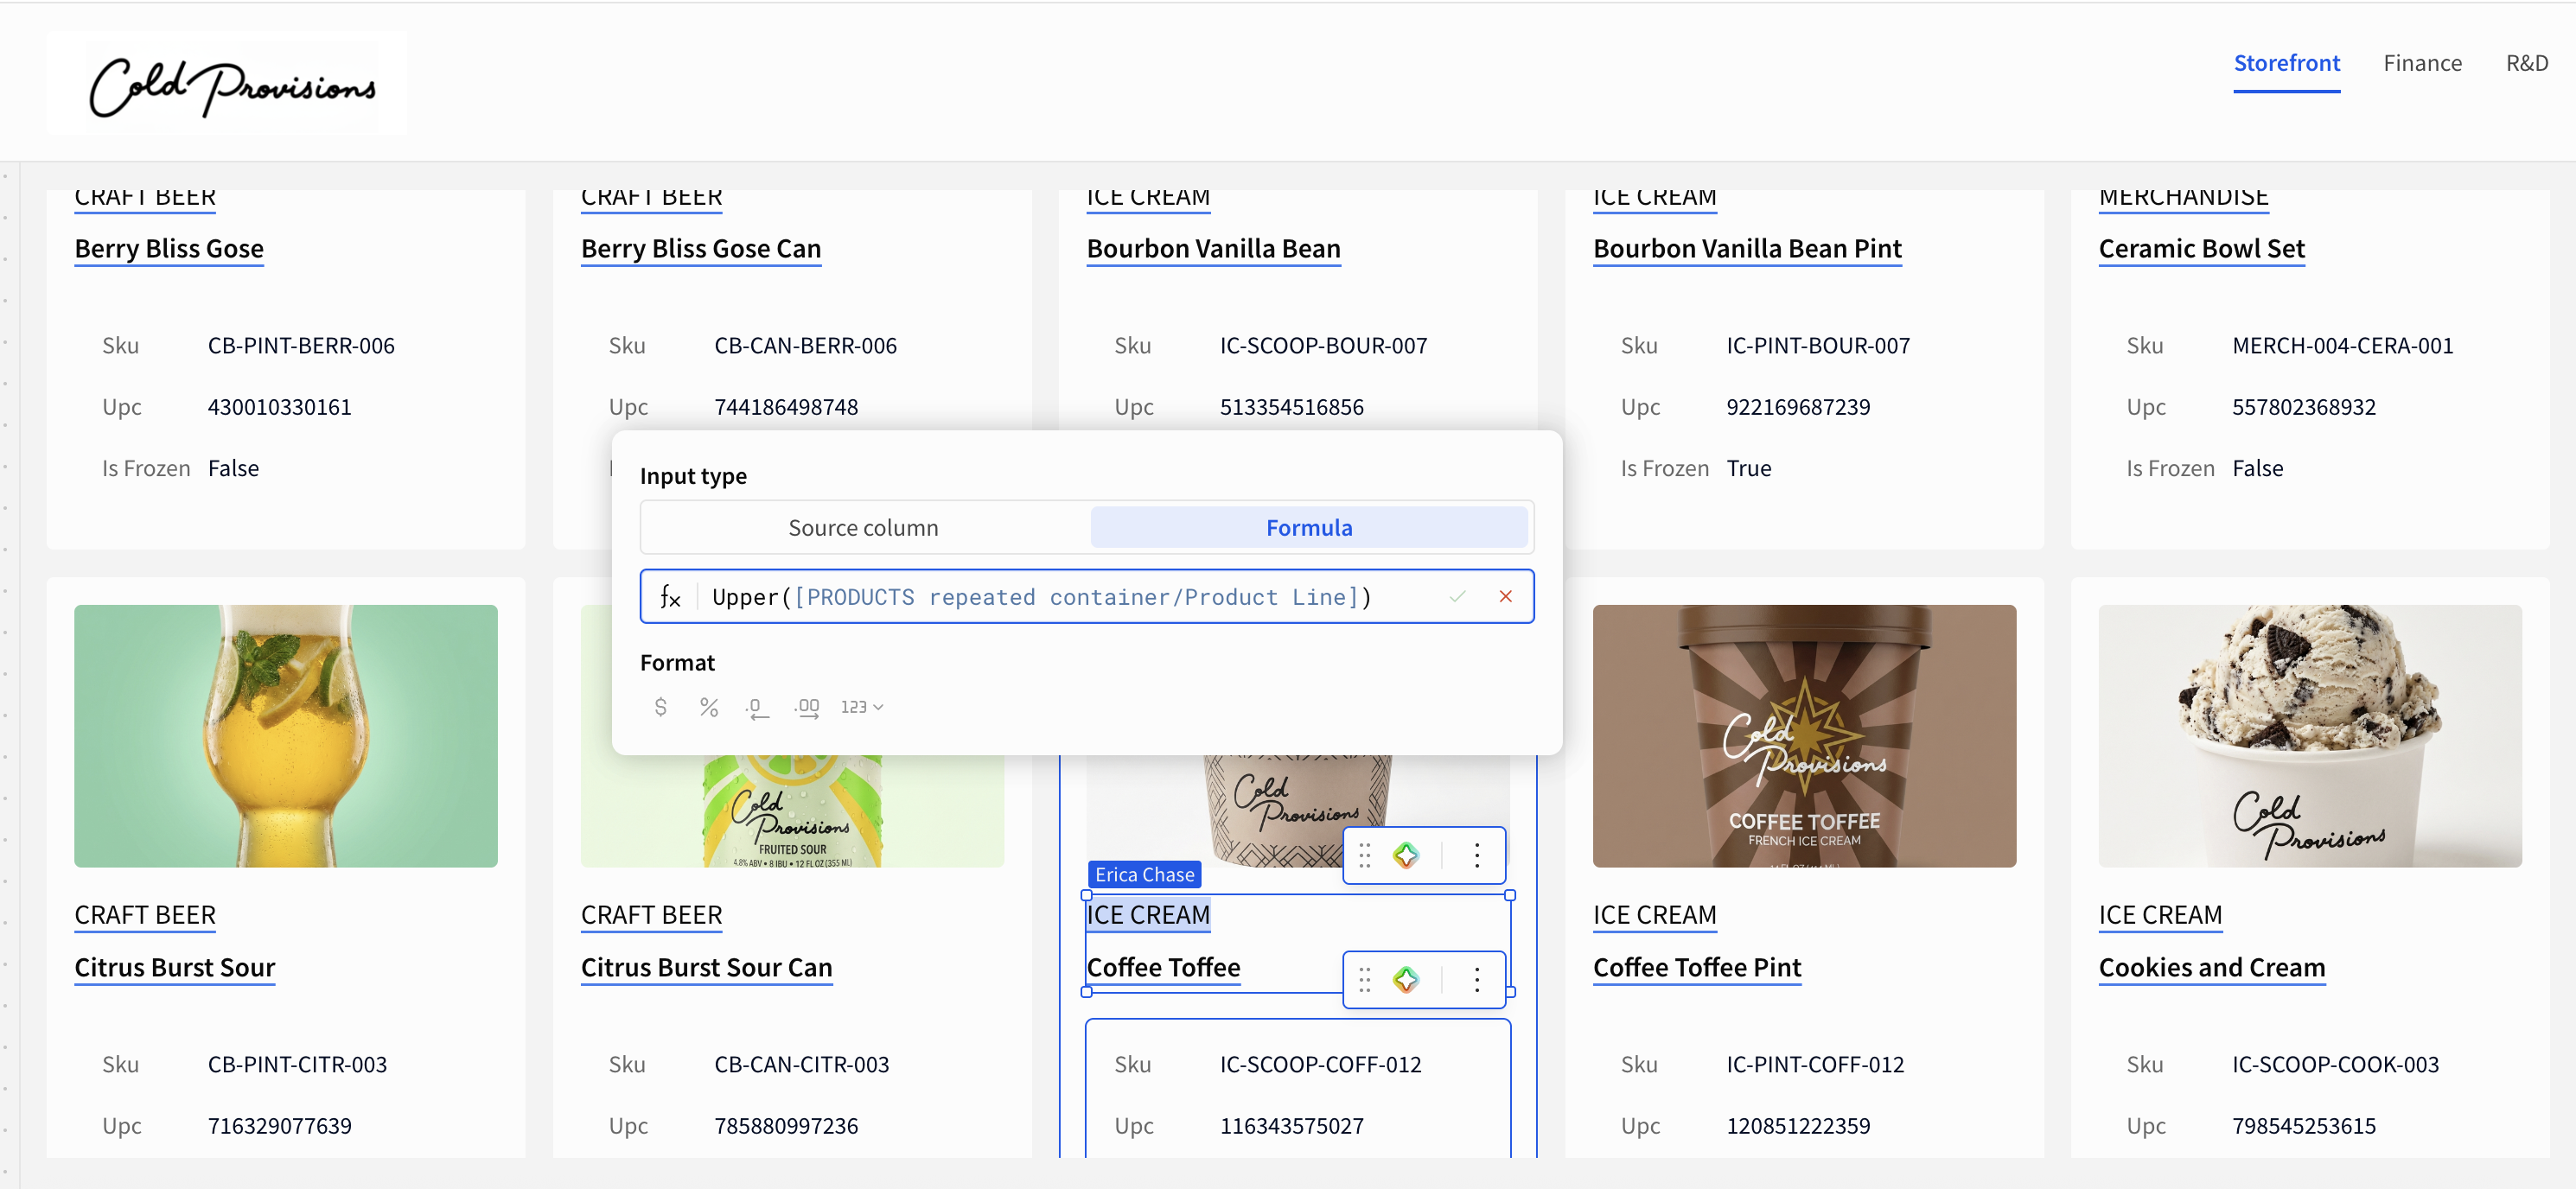2576x1189 pixels.
Task: Open three-dot menu beside Coffee Toffee title
Action: (1476, 979)
